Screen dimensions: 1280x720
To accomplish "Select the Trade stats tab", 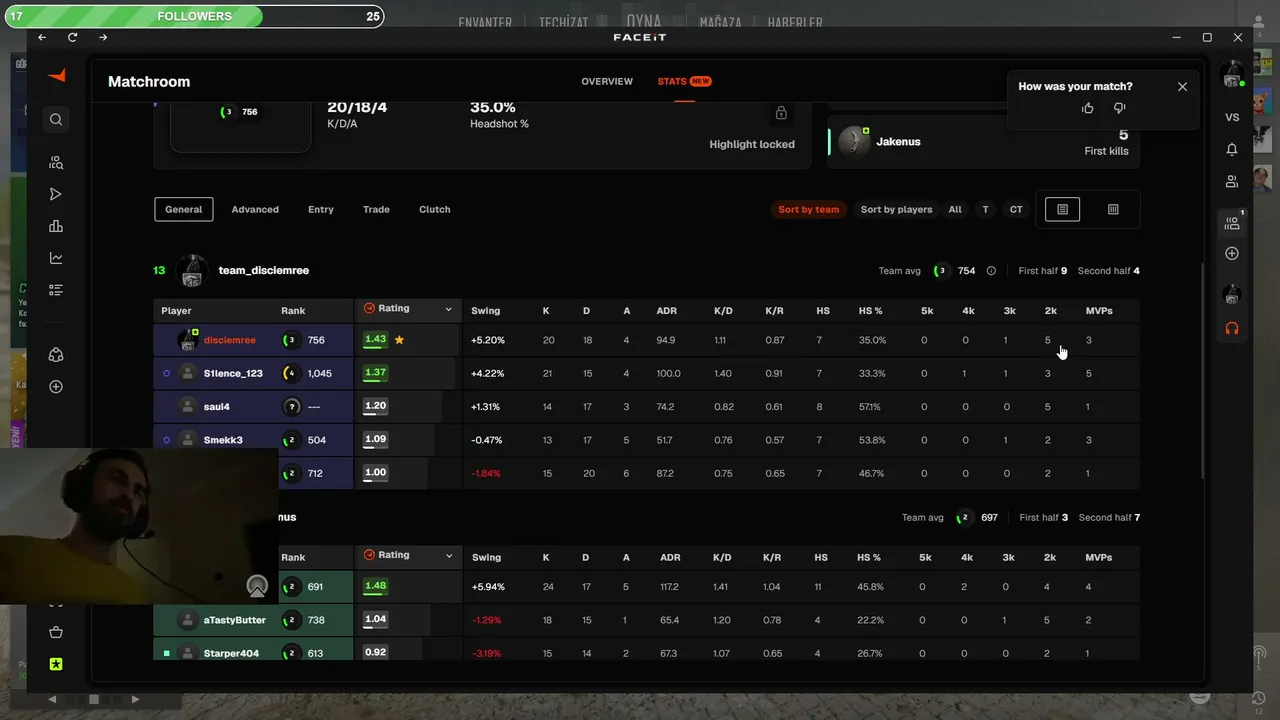I will pyautogui.click(x=376, y=209).
